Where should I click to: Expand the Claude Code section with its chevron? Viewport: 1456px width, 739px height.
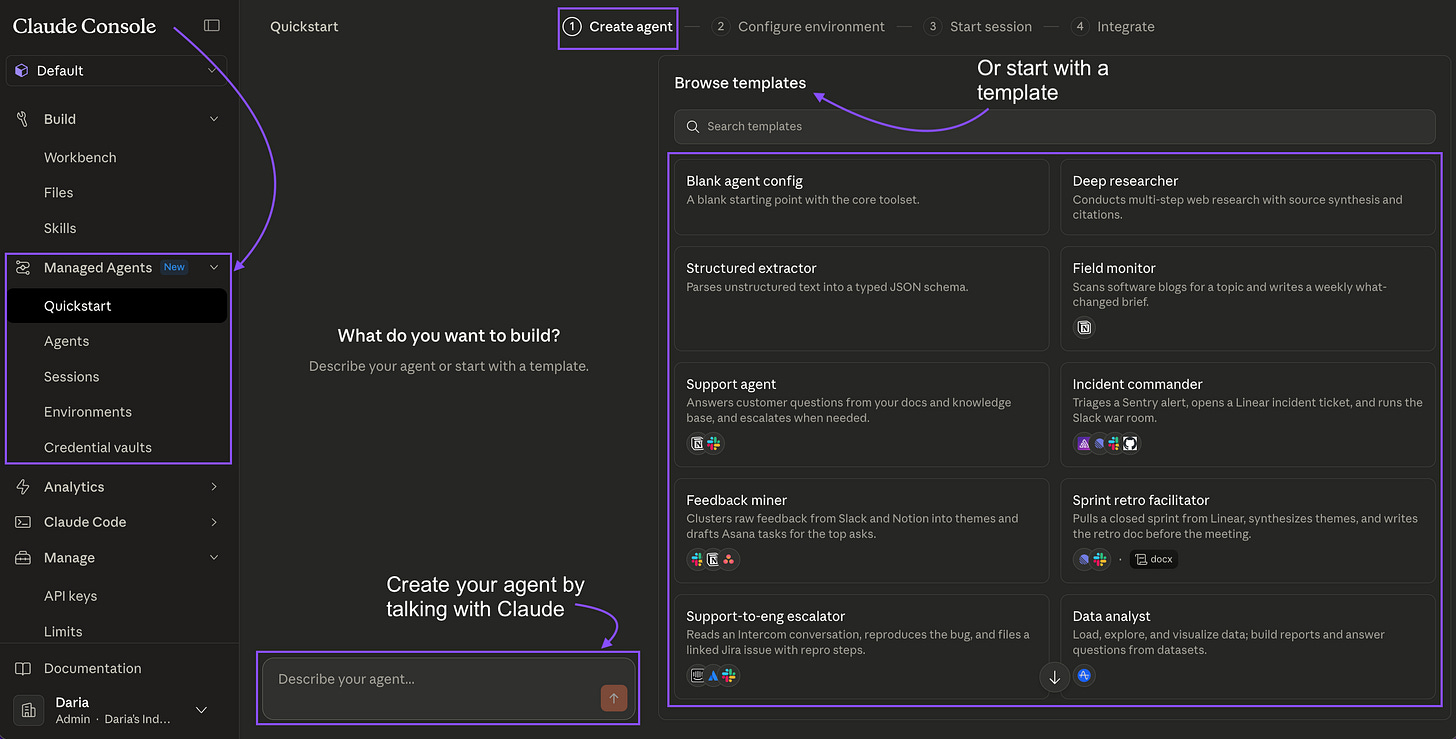213,522
